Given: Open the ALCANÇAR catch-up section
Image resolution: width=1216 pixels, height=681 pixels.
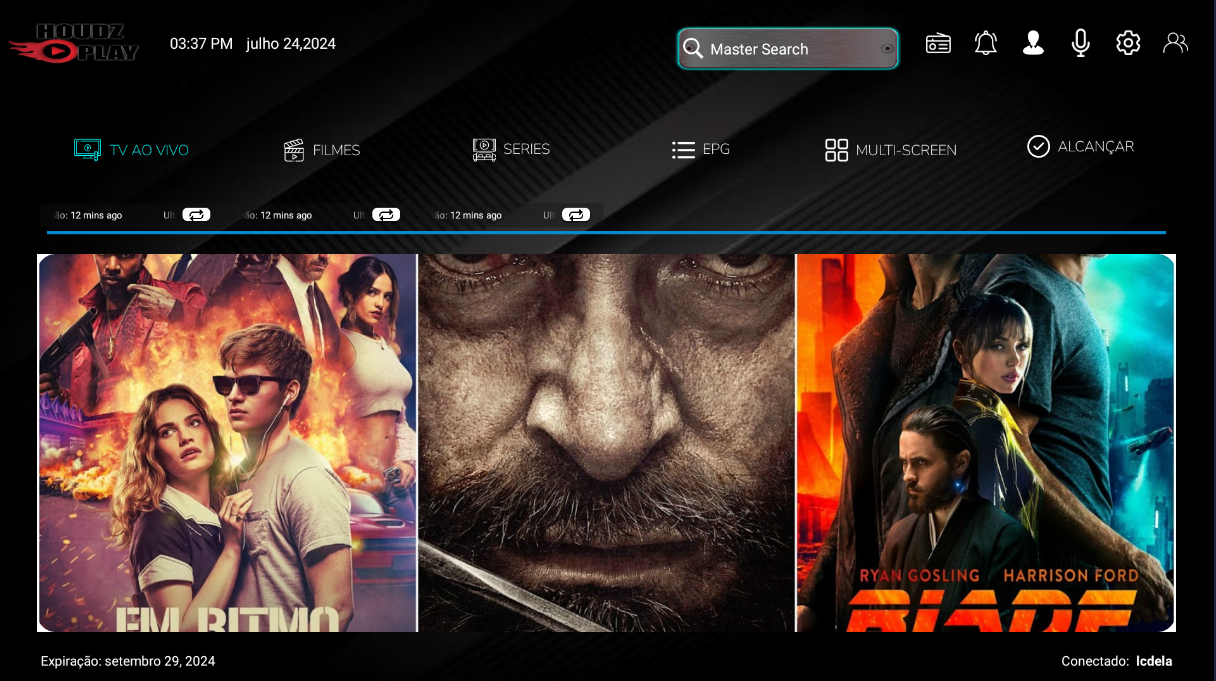Looking at the screenshot, I should click(1080, 147).
